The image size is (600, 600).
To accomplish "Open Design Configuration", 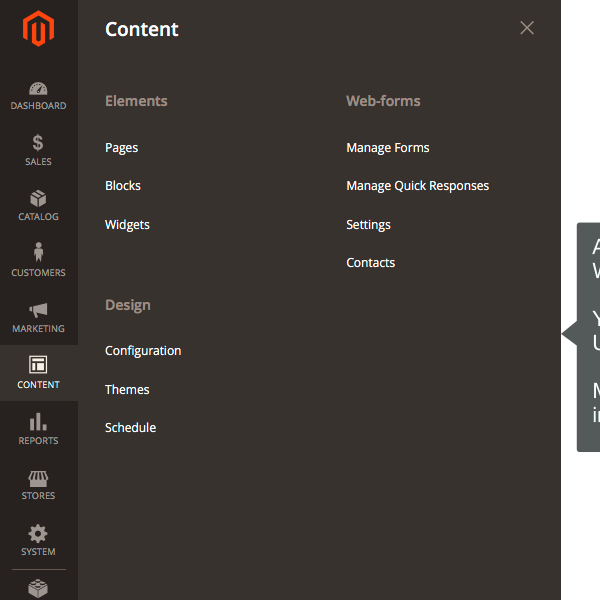I will (x=143, y=351).
